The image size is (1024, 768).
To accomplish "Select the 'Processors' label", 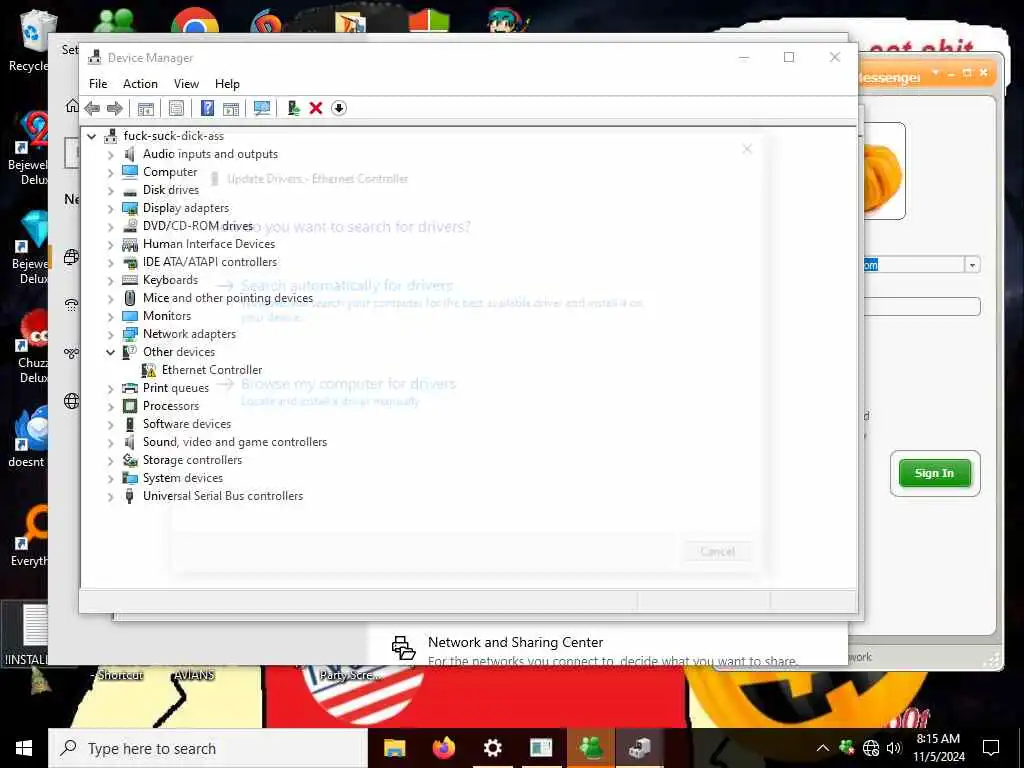I will (171, 406).
